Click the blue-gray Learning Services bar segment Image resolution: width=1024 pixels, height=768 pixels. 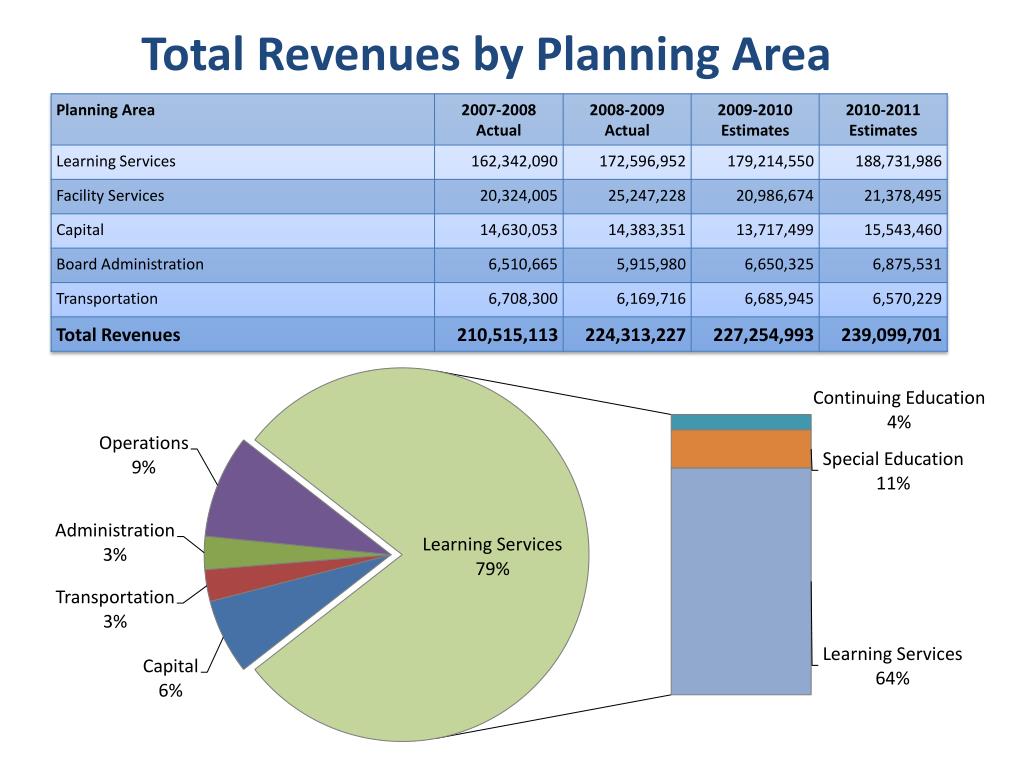pyautogui.click(x=741, y=581)
